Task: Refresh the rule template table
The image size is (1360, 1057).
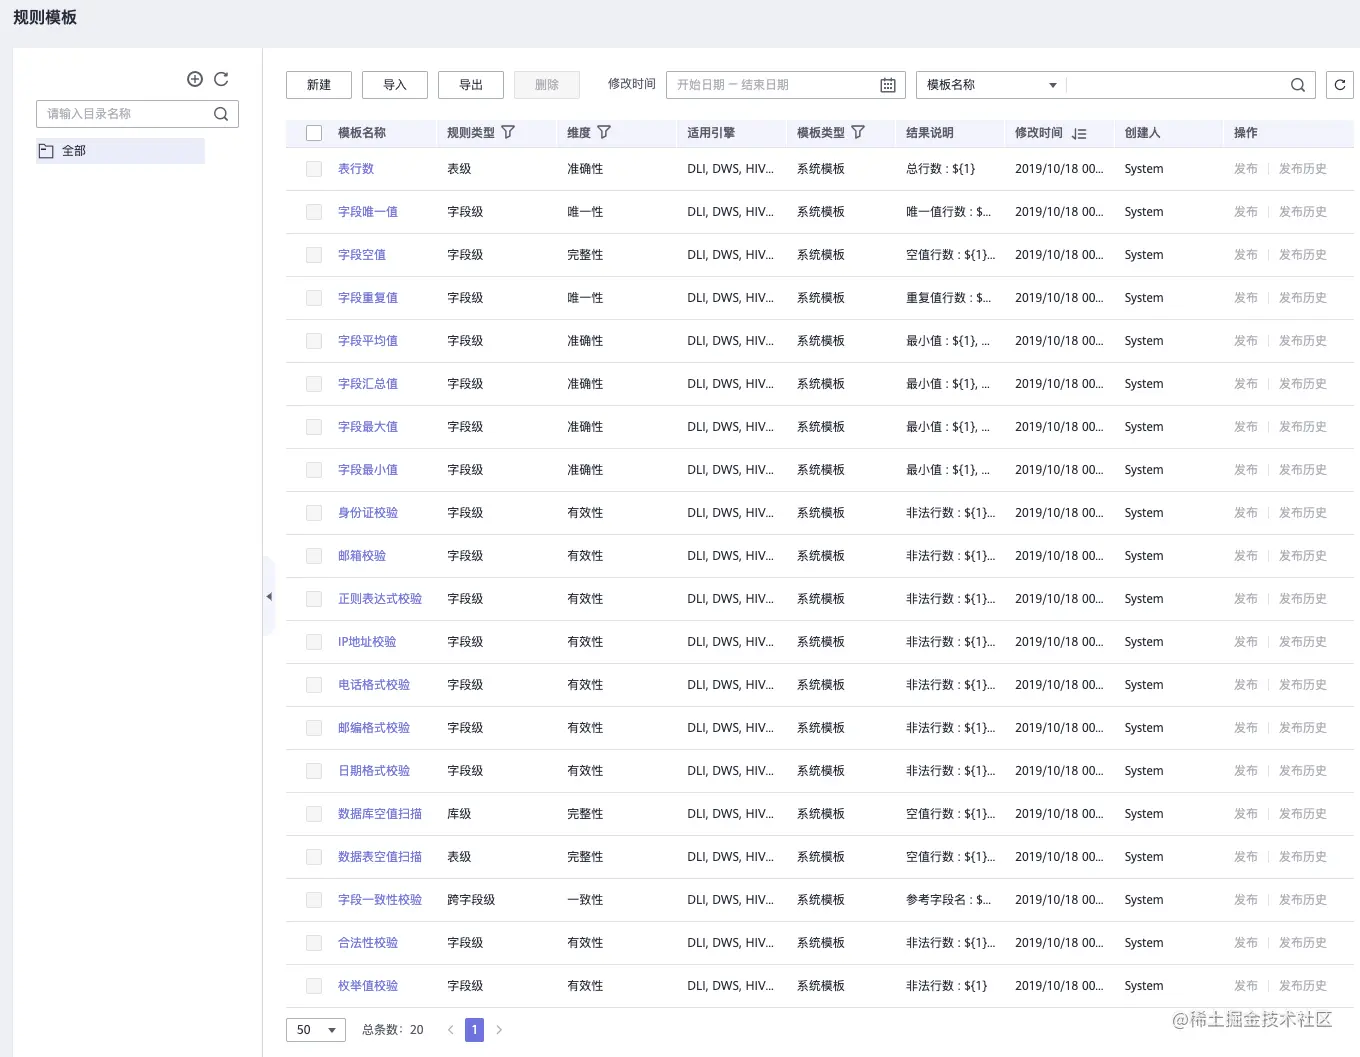Action: point(1340,85)
